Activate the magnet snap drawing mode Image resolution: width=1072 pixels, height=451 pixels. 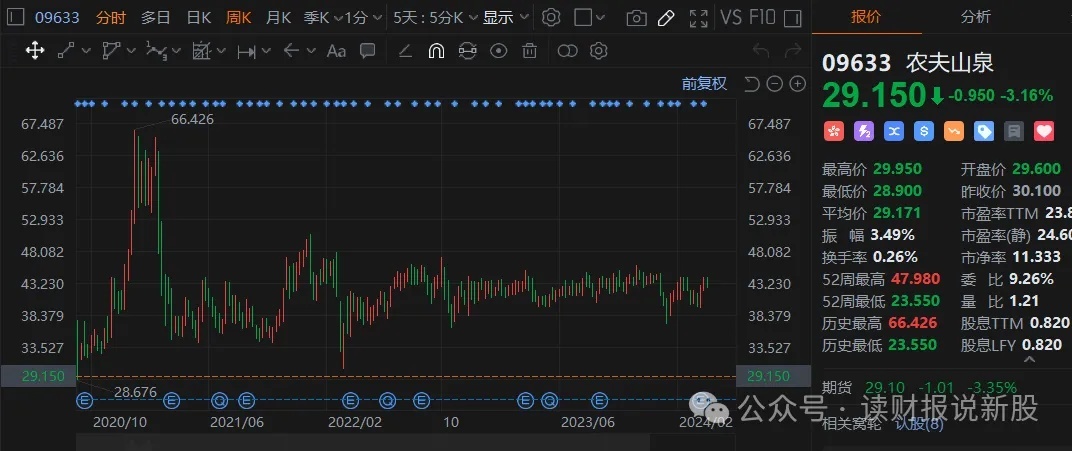436,51
